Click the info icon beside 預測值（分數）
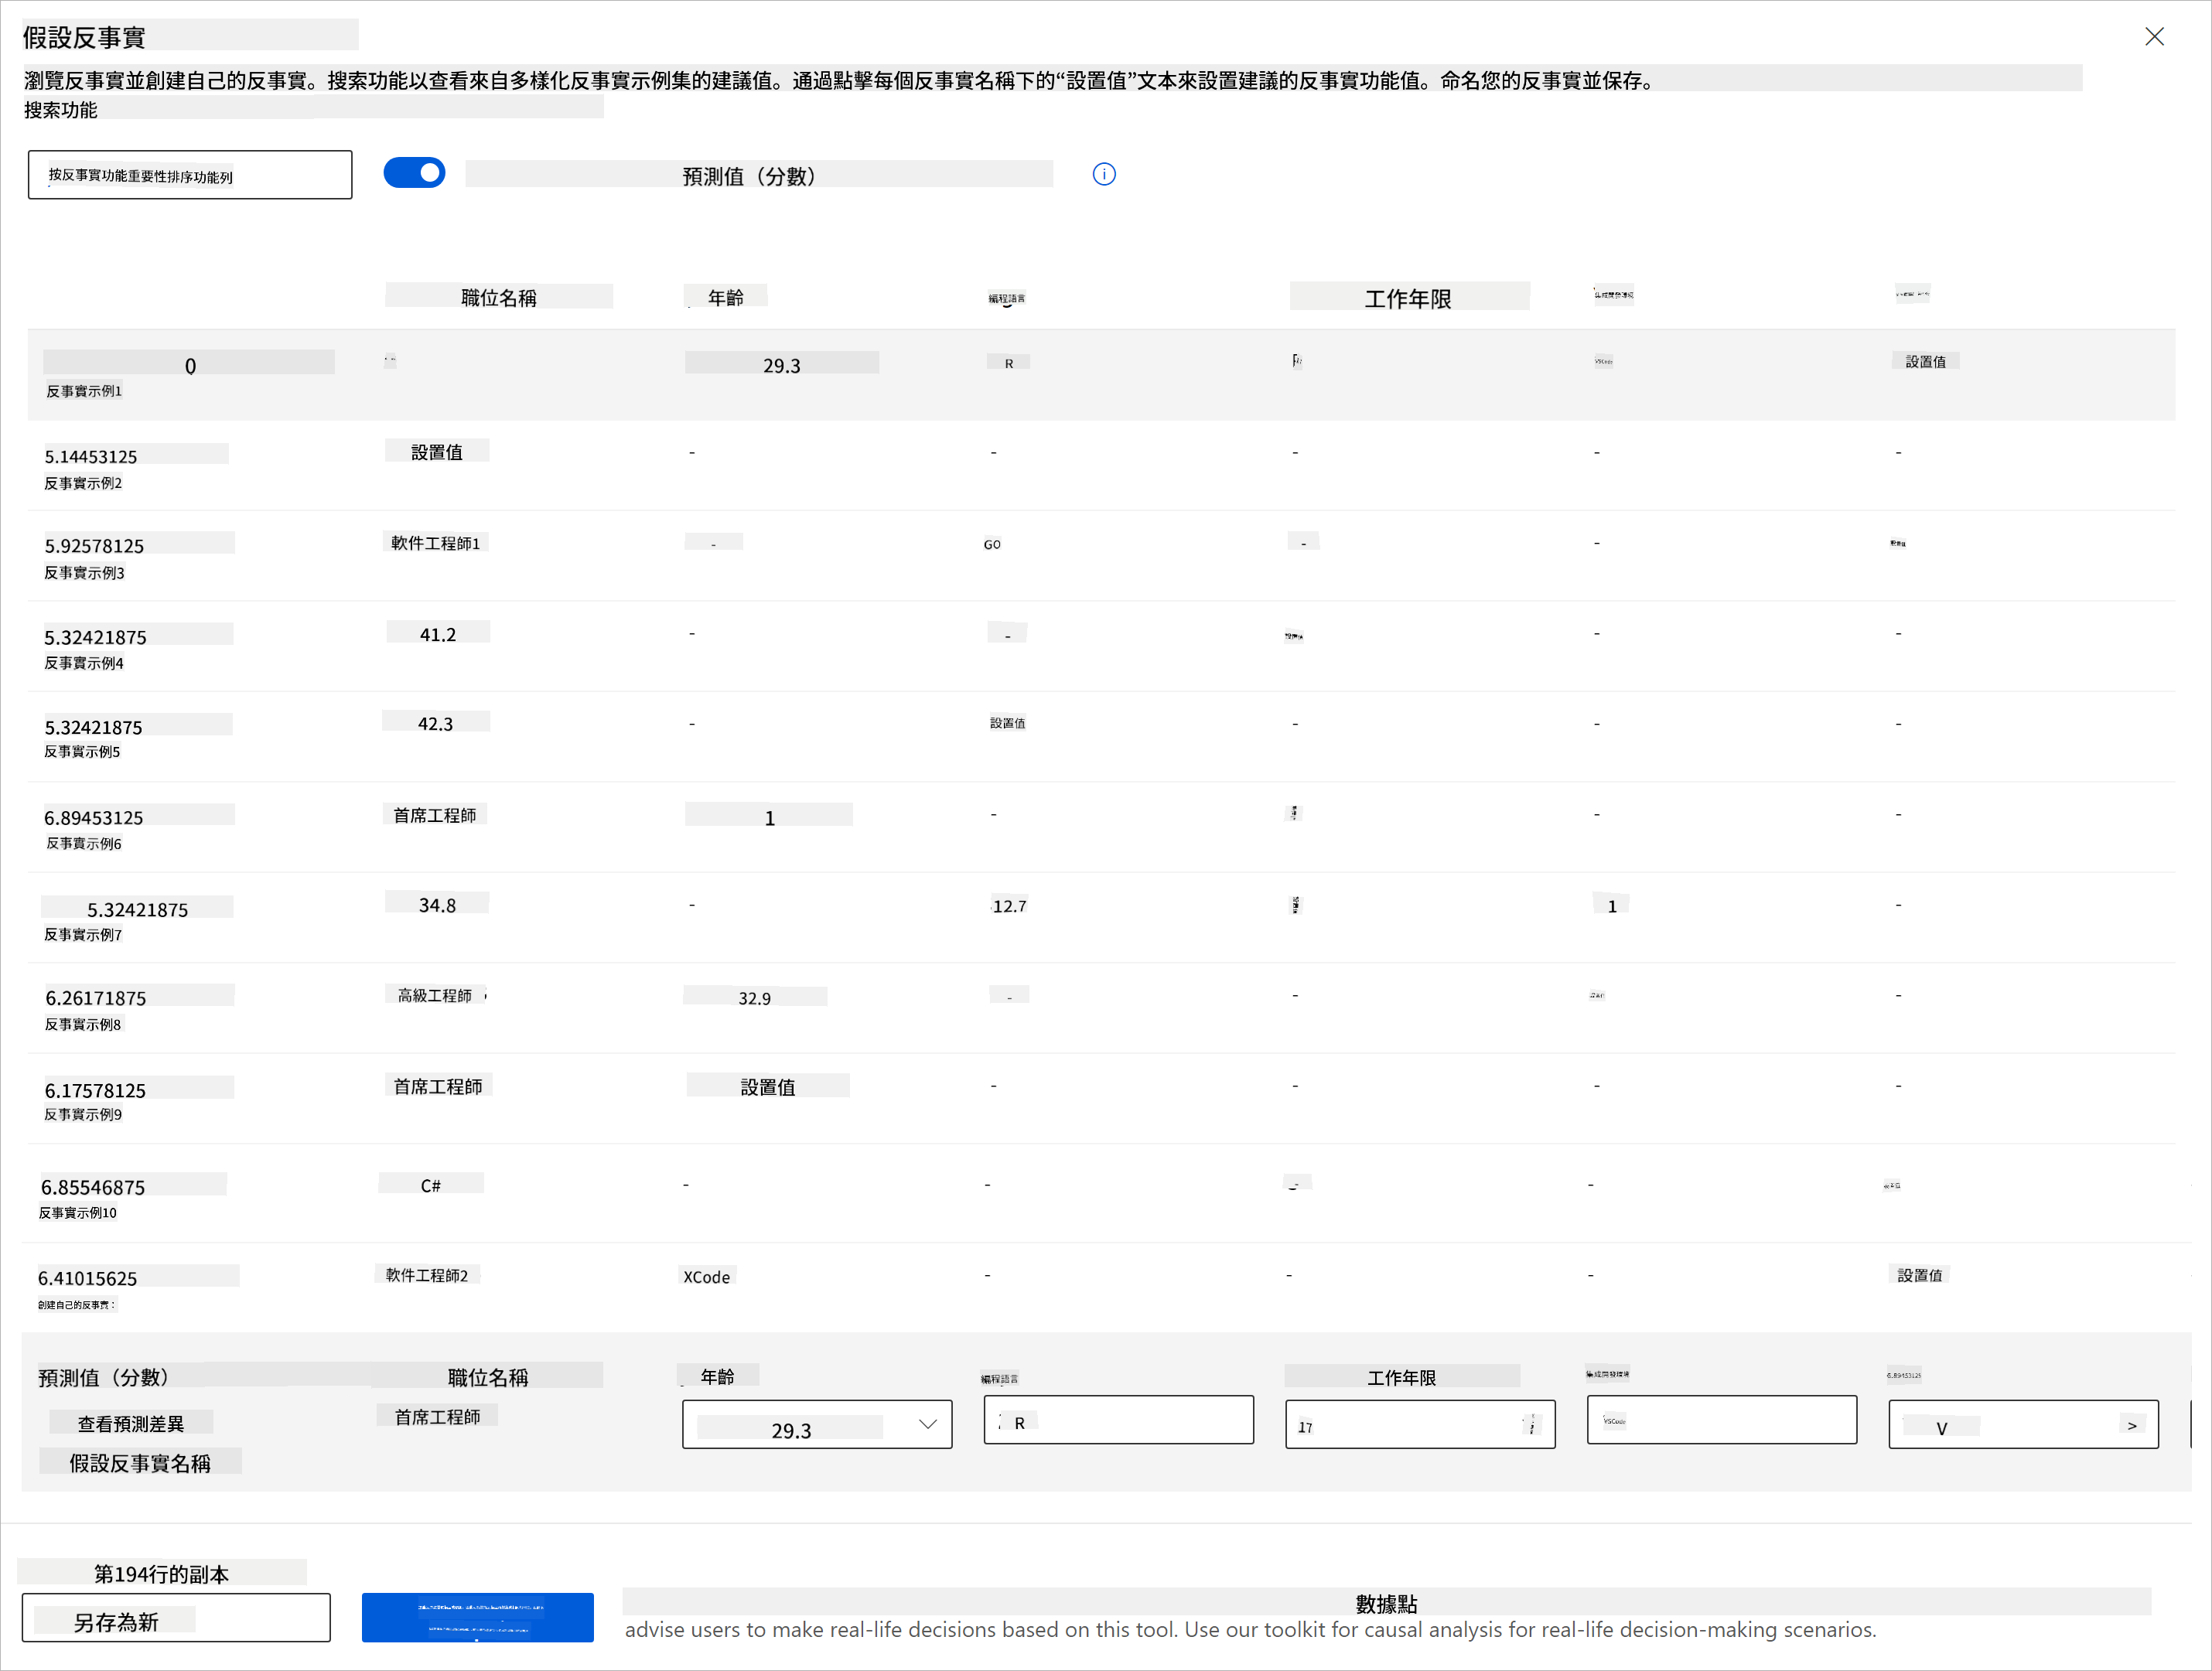This screenshot has height=1671, width=2212. (1104, 175)
